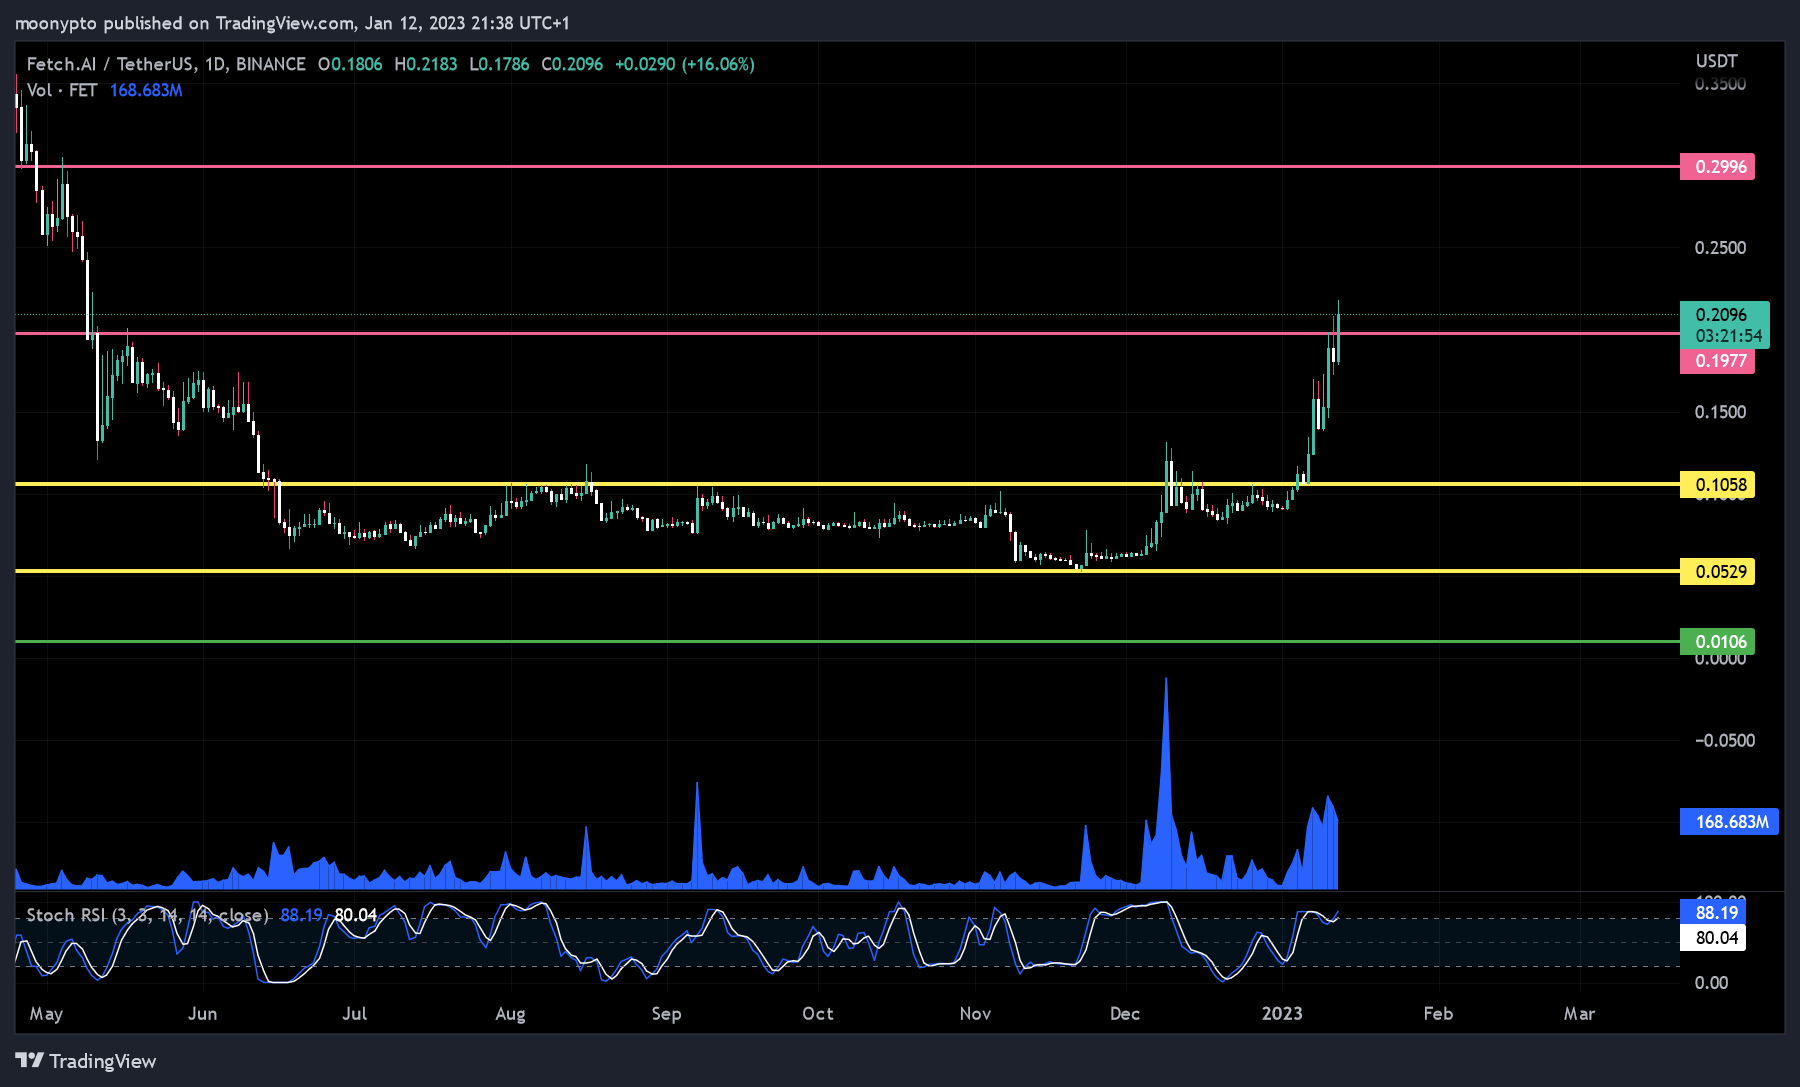Click the 0.2996 red price label
The height and width of the screenshot is (1087, 1800).
coord(1717,166)
